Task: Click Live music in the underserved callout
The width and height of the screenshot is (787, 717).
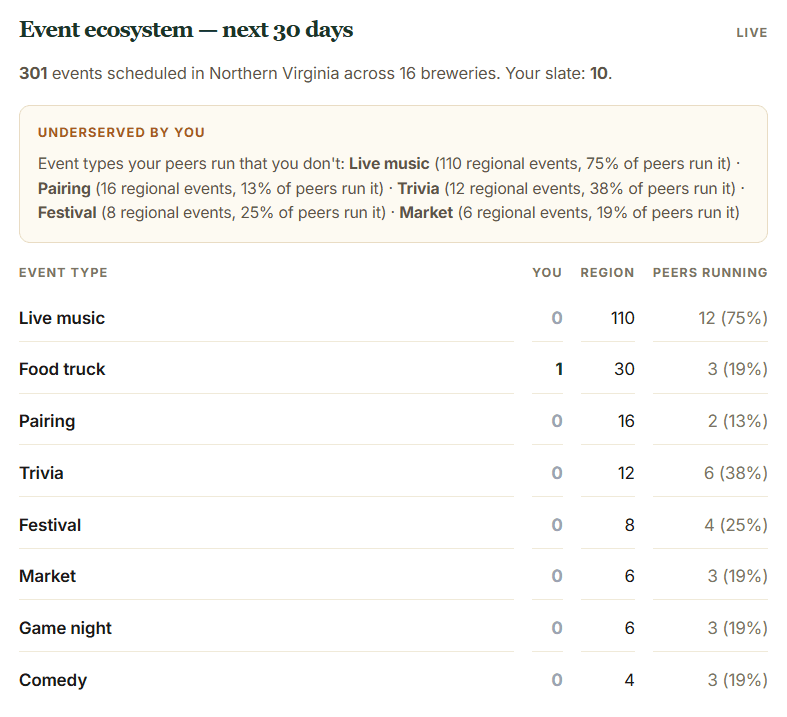Action: pos(389,164)
